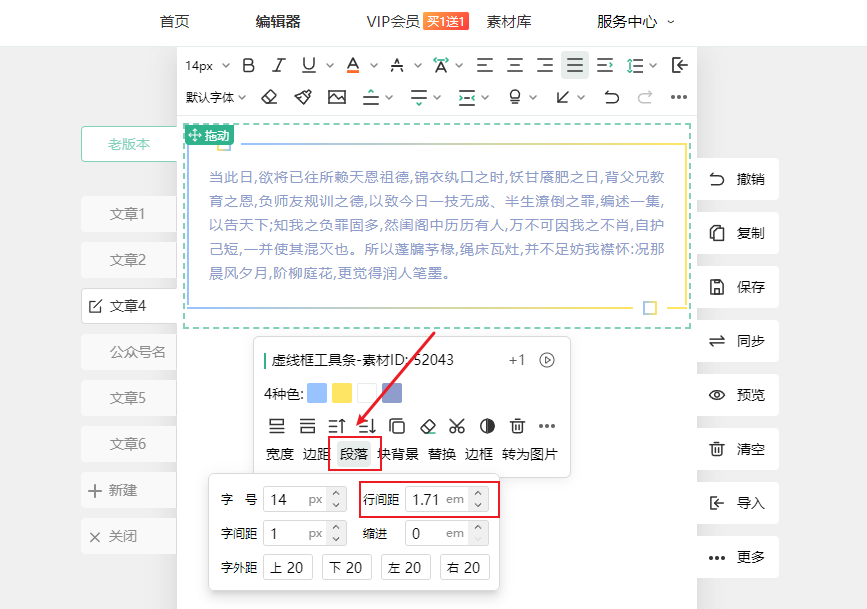Open VIP会员 page

tap(393, 22)
